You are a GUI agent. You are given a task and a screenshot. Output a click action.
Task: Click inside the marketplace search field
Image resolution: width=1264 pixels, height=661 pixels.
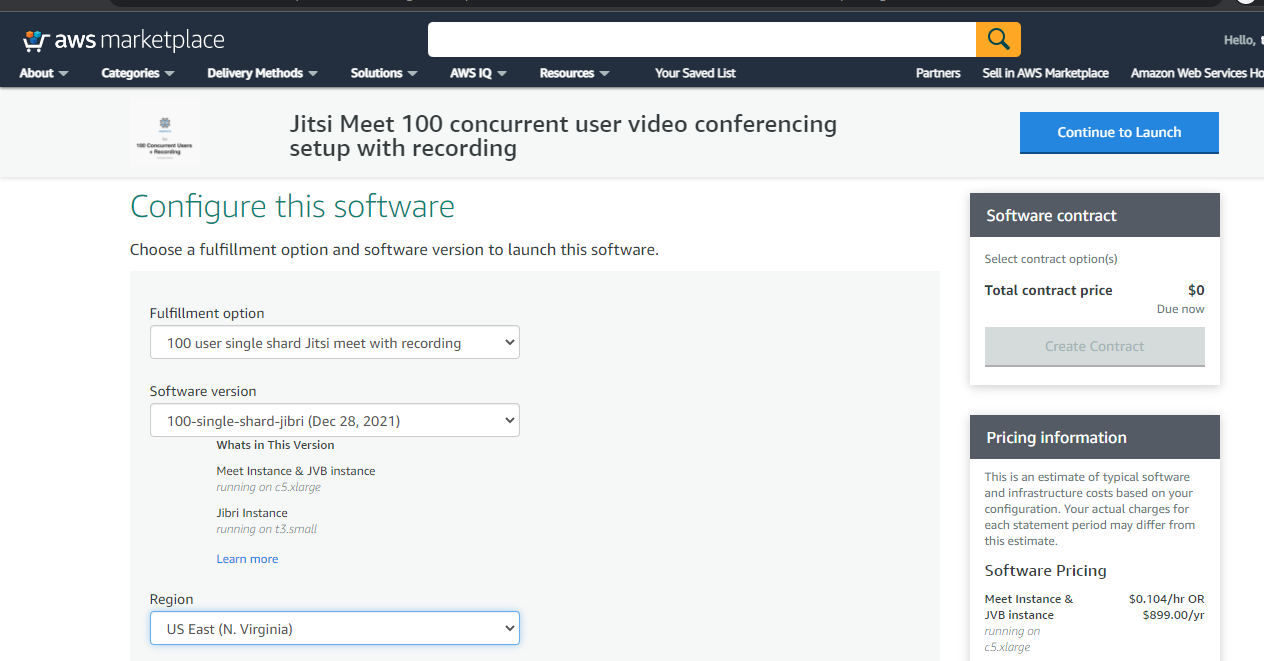[x=701, y=40]
